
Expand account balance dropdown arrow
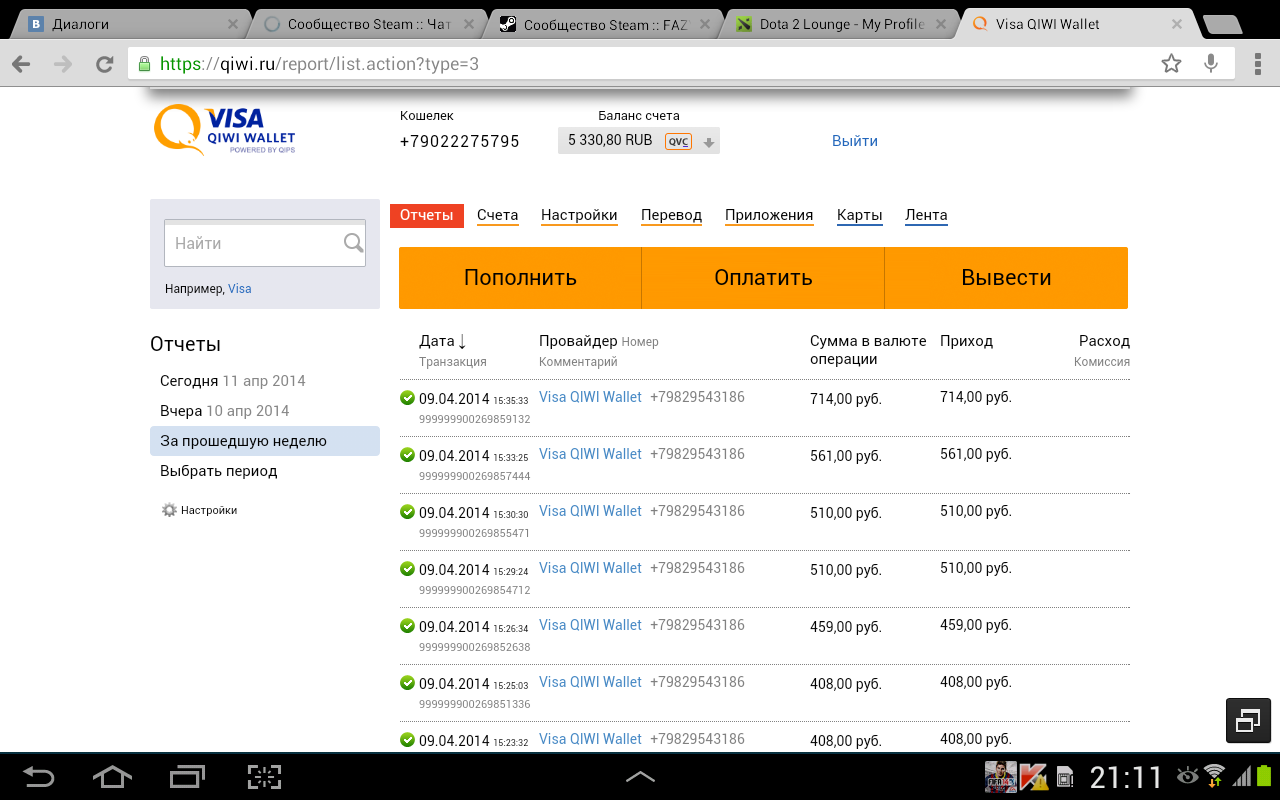pyautogui.click(x=709, y=142)
